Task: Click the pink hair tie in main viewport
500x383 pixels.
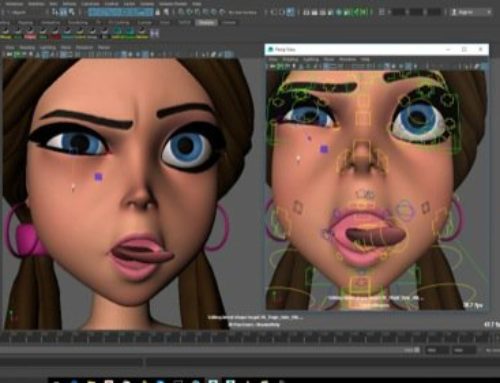Action: pyautogui.click(x=28, y=239)
